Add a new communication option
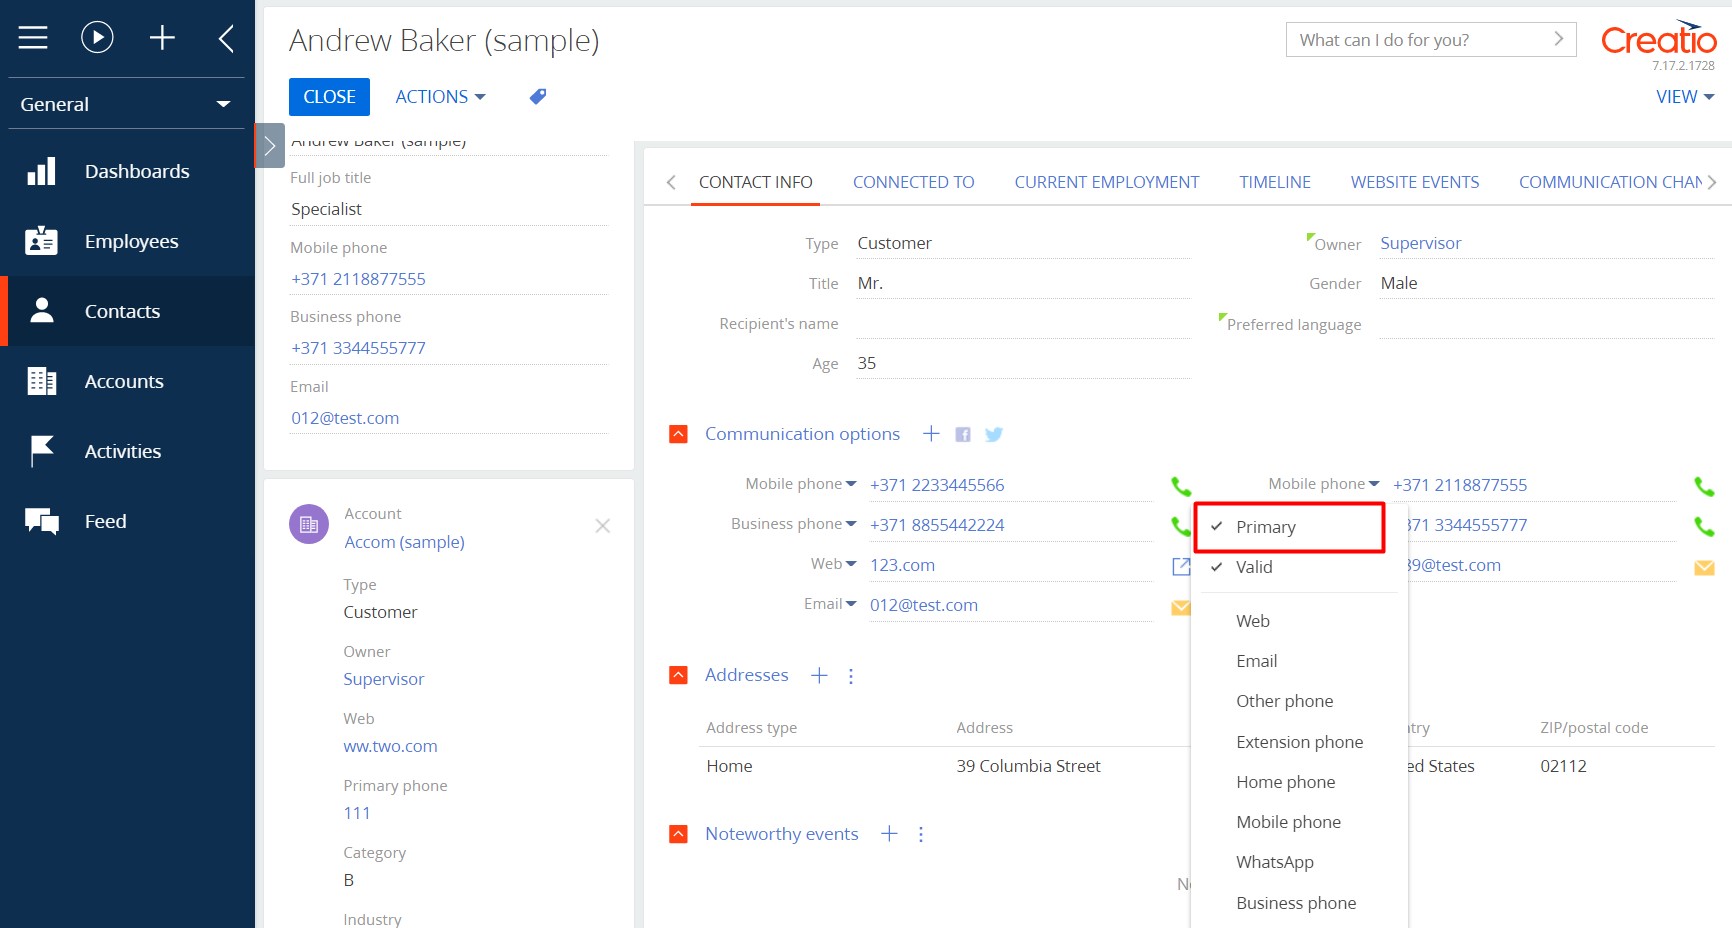This screenshot has width=1732, height=928. point(931,434)
